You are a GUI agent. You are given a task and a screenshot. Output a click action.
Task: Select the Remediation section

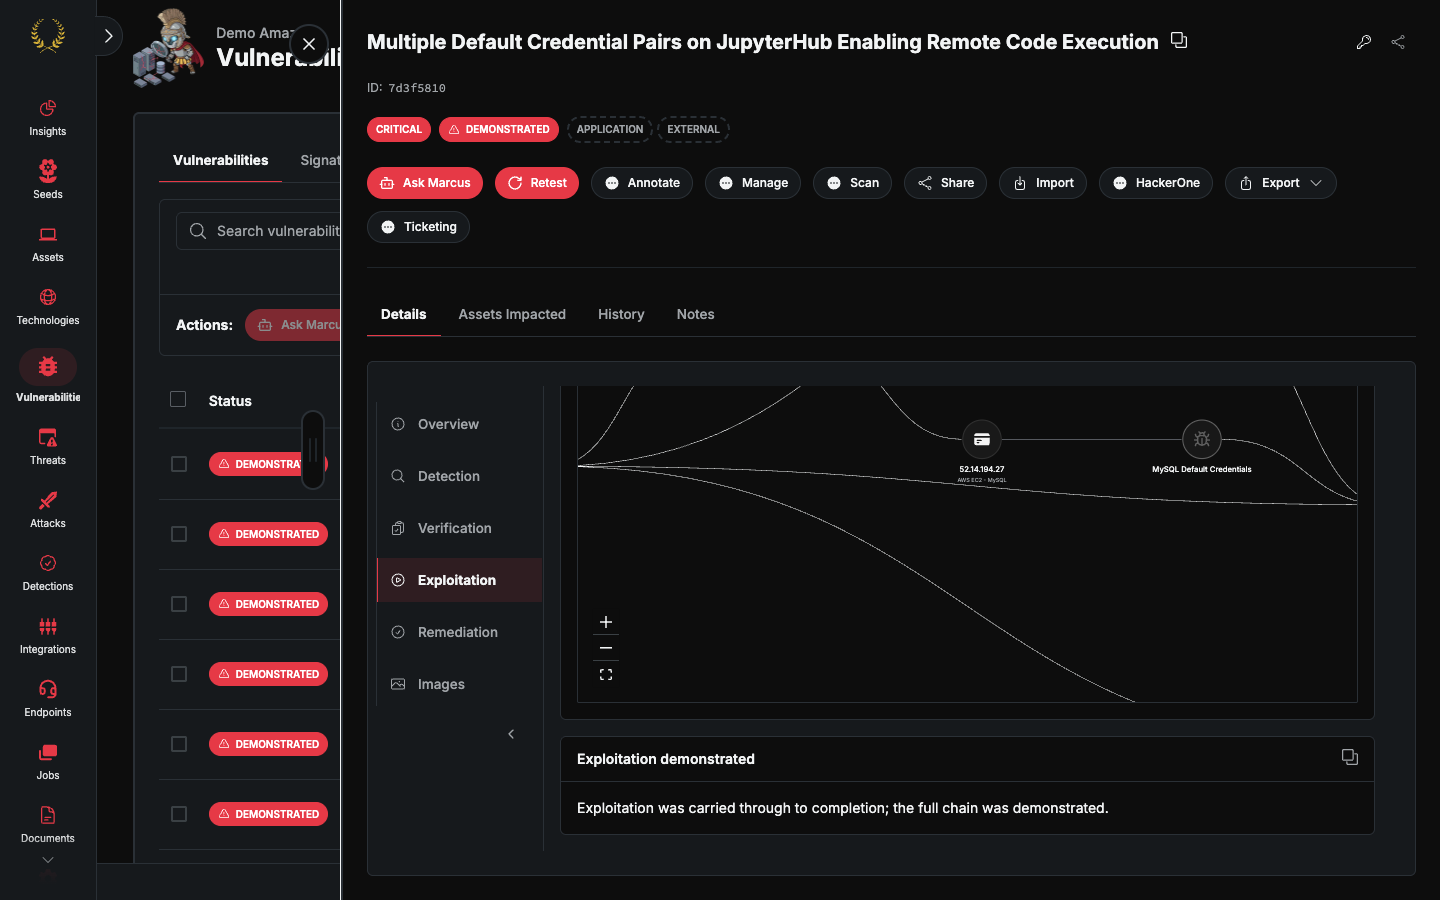tap(460, 632)
